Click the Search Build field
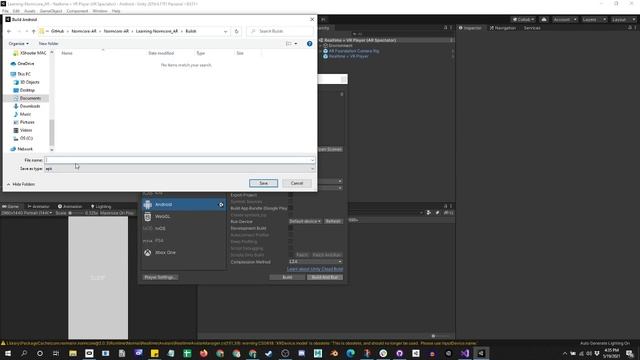 point(281,31)
